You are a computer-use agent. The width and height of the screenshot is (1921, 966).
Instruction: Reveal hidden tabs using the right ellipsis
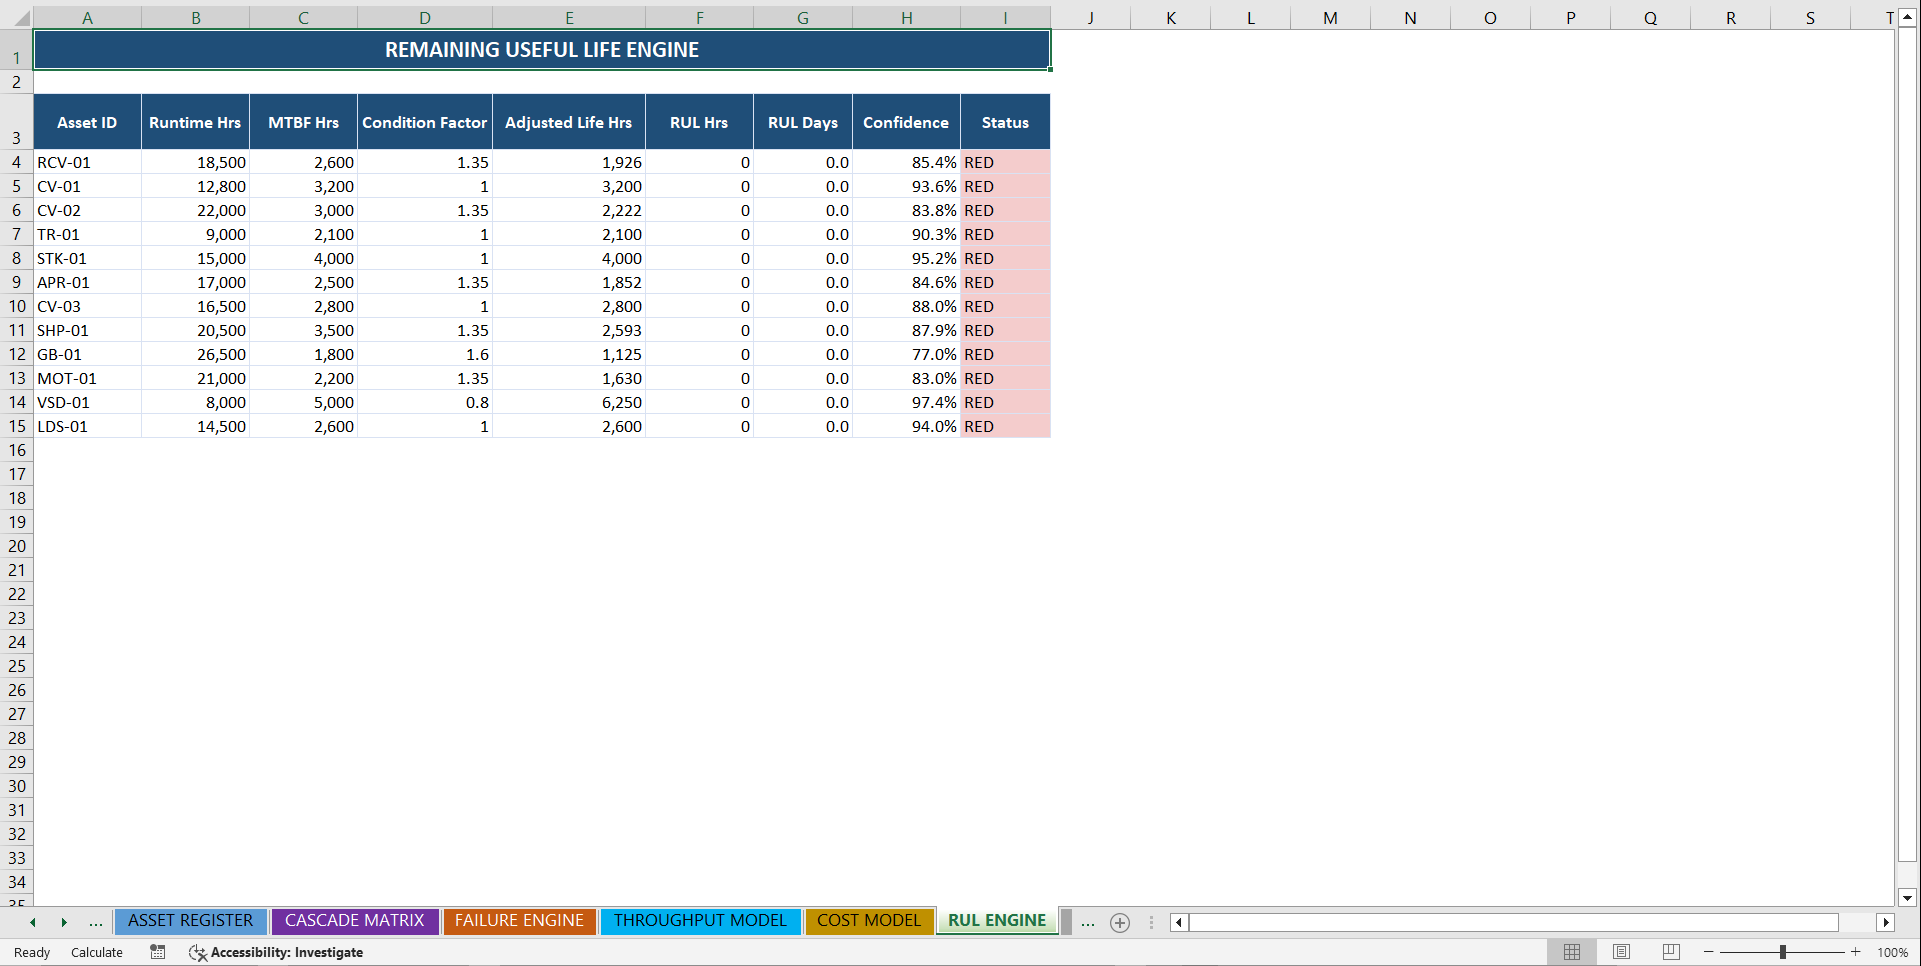click(x=1088, y=922)
